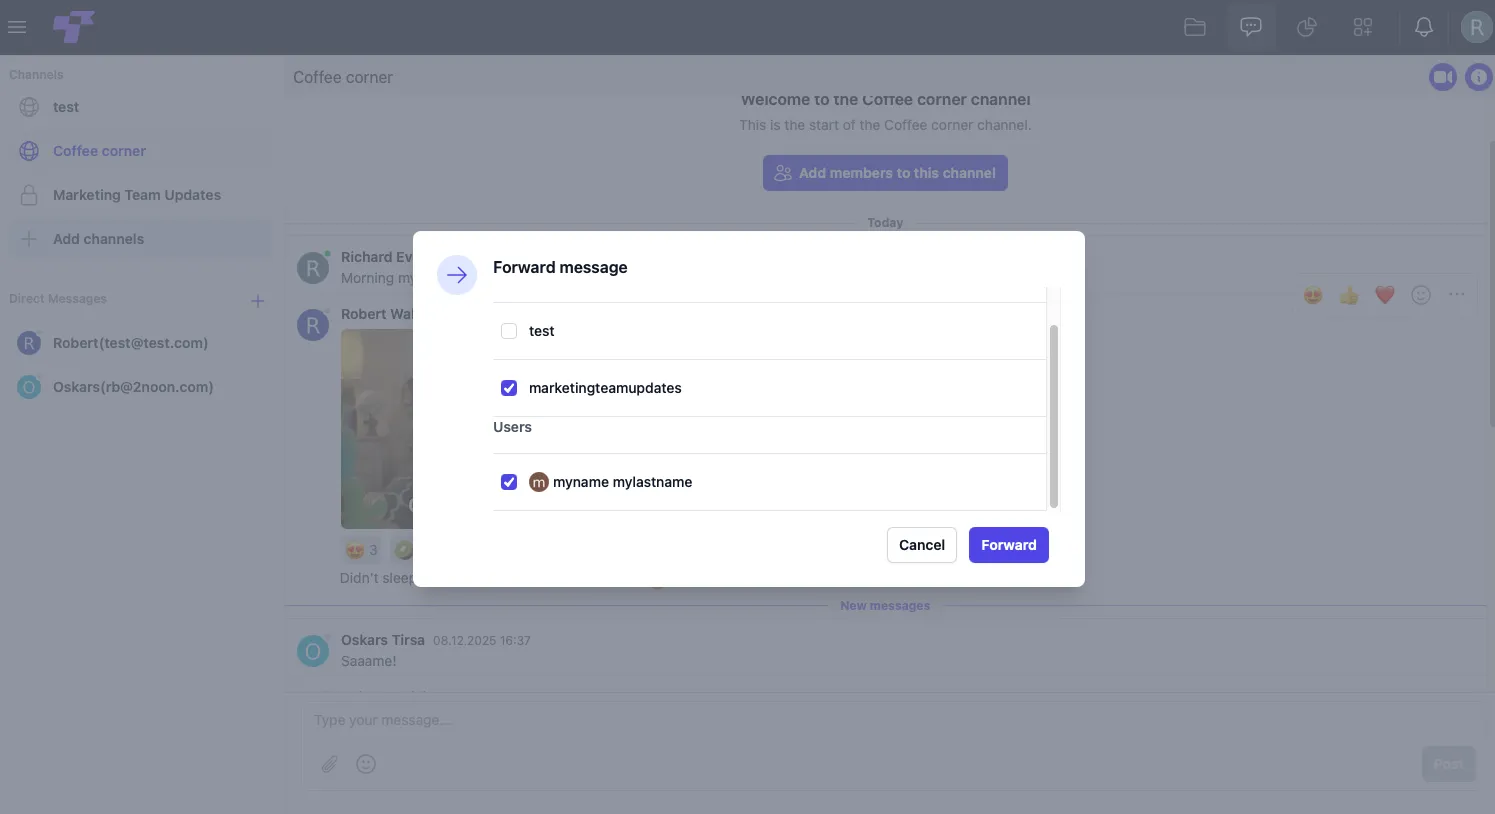Open the files folder icon in the header

tap(1195, 27)
